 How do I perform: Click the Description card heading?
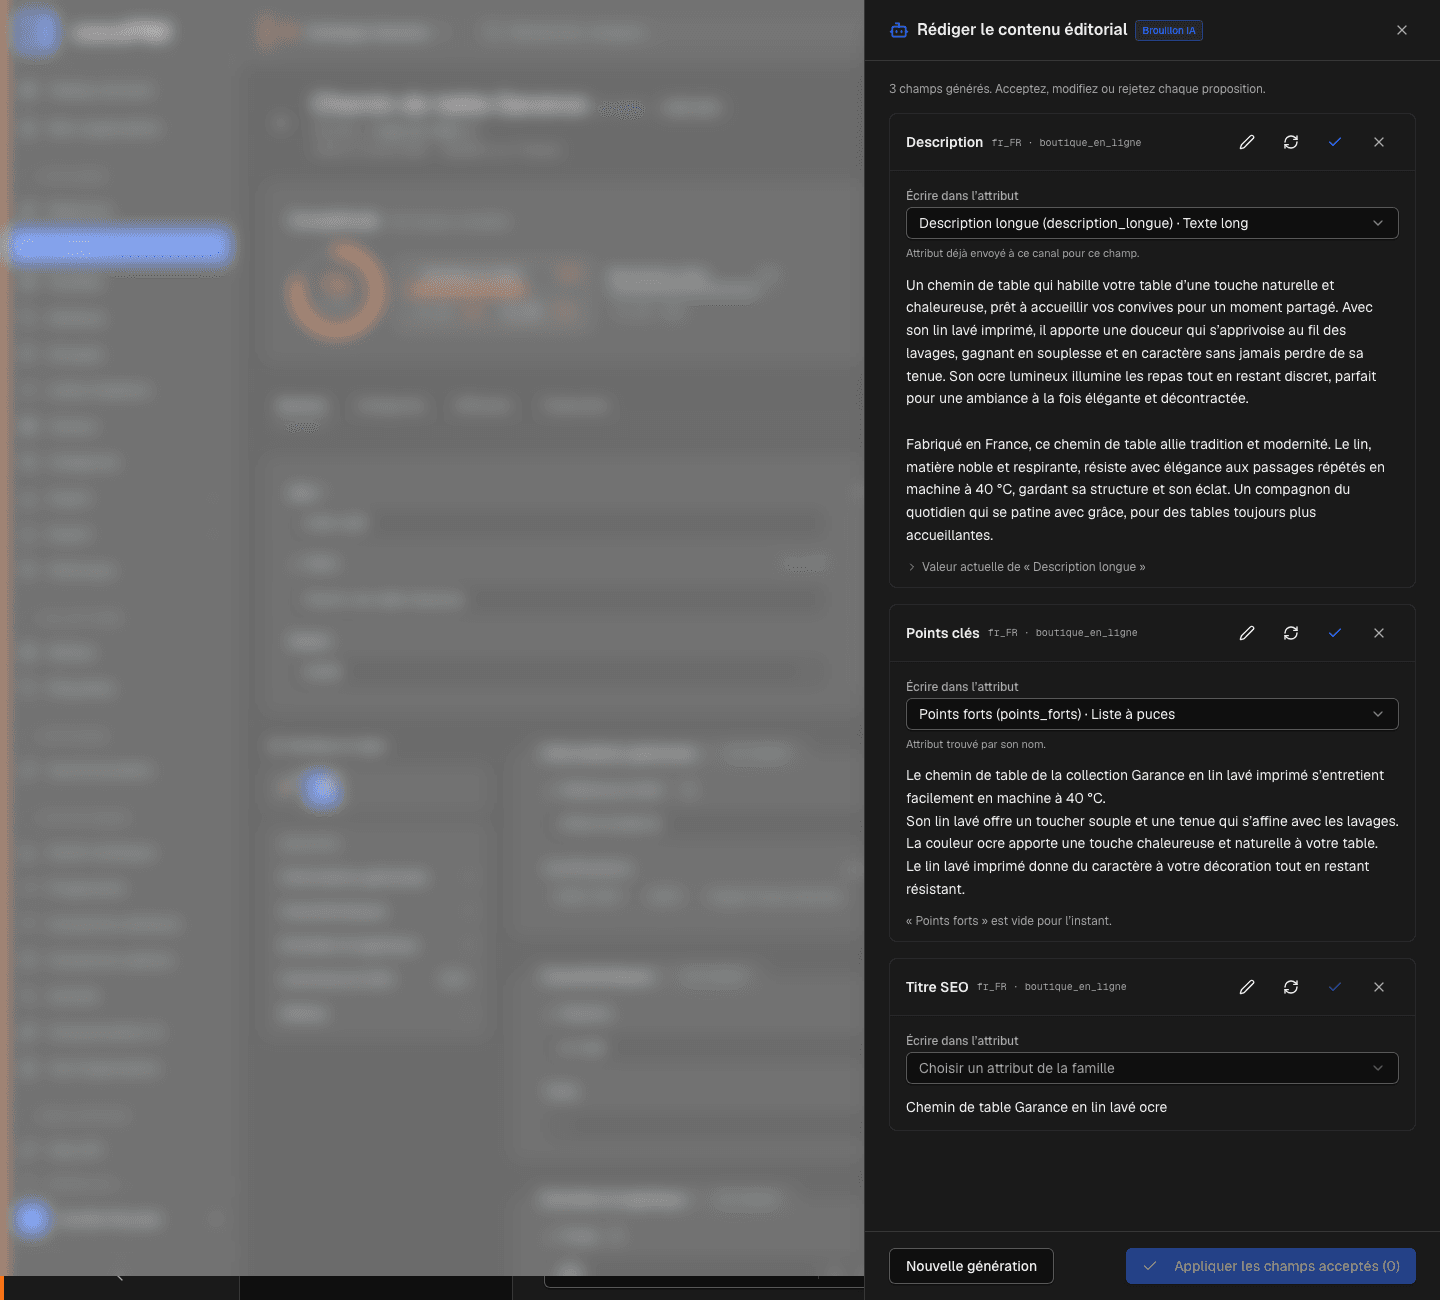pyautogui.click(x=944, y=142)
